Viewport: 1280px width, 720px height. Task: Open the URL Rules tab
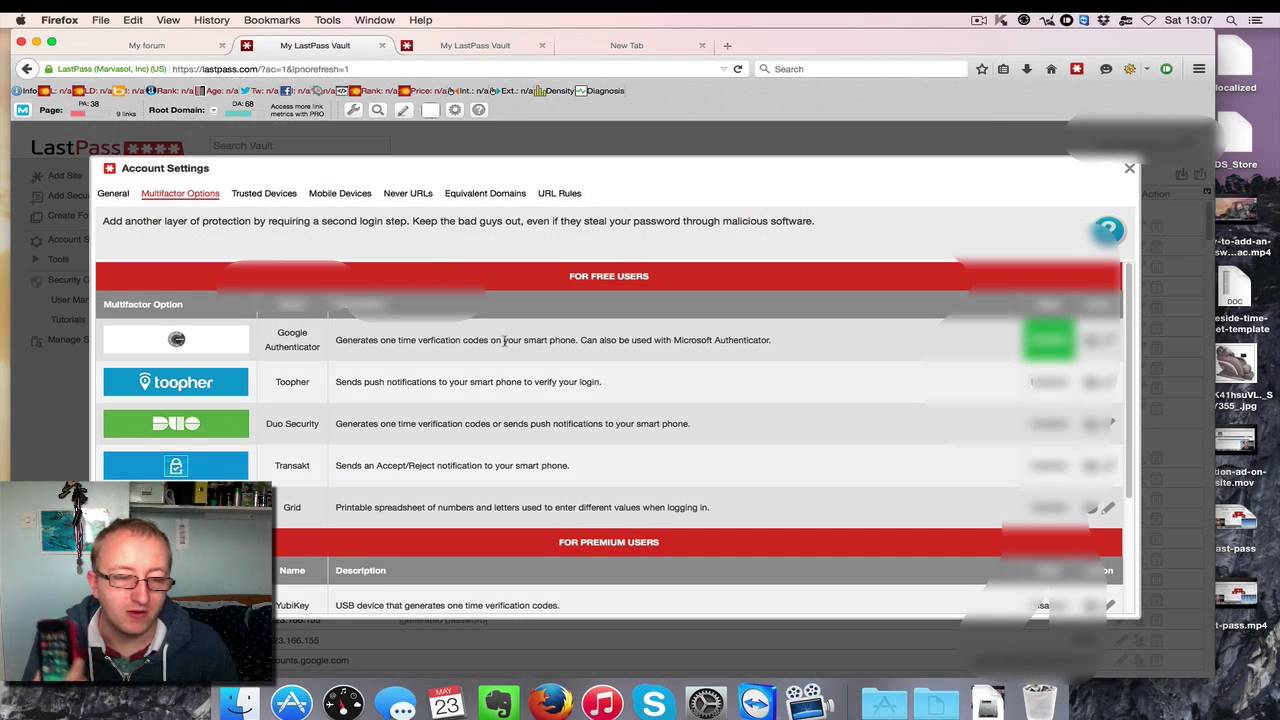(x=559, y=193)
